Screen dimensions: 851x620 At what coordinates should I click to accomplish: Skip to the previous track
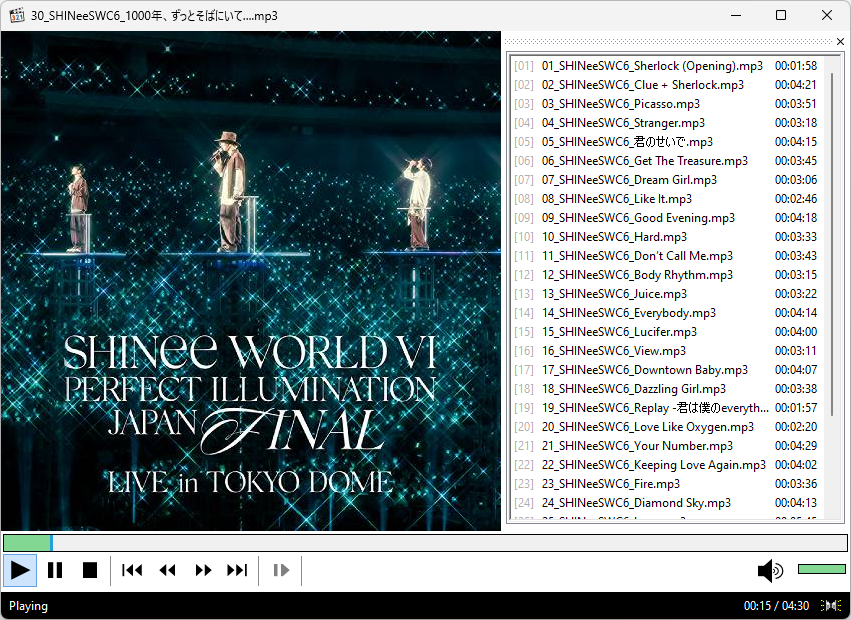[132, 570]
